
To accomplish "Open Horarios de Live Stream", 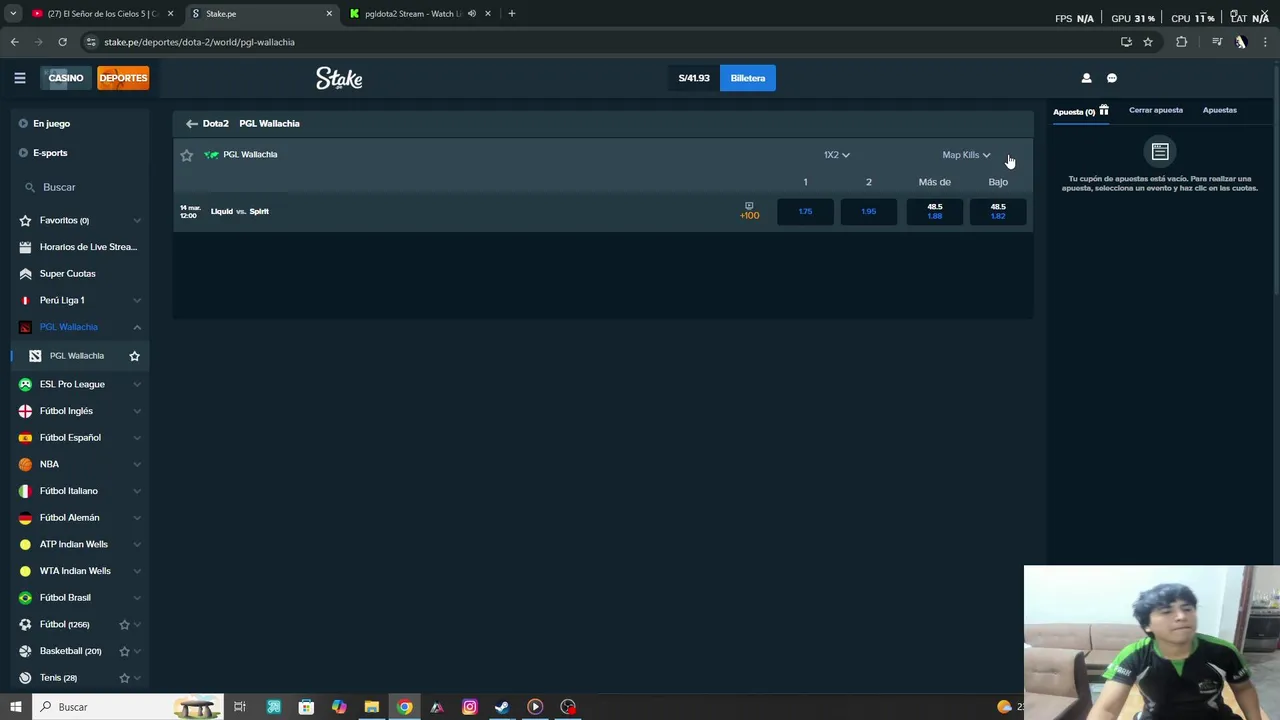I will (88, 247).
